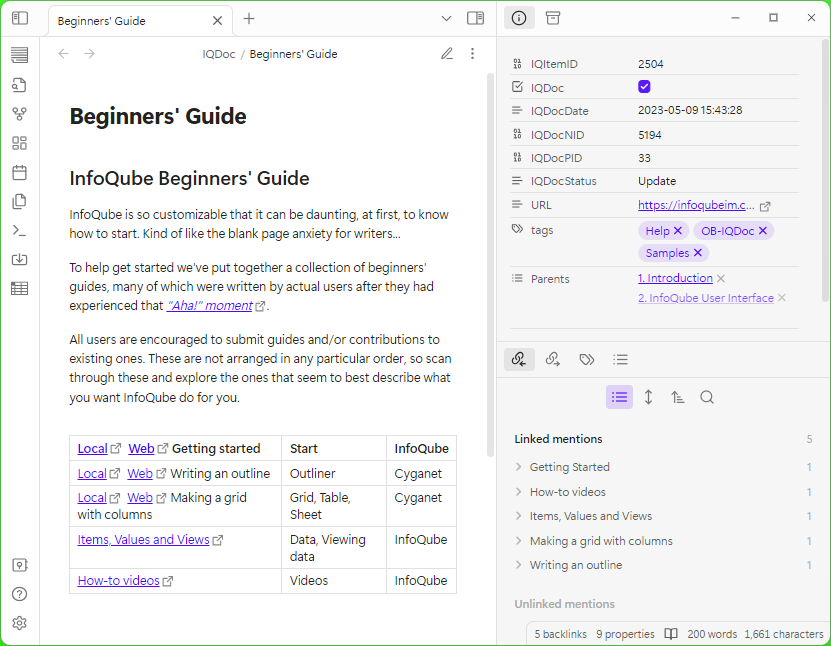Viewport: 831px width, 646px height.
Task: Open graph view from the ribbon
Action: click(20, 114)
